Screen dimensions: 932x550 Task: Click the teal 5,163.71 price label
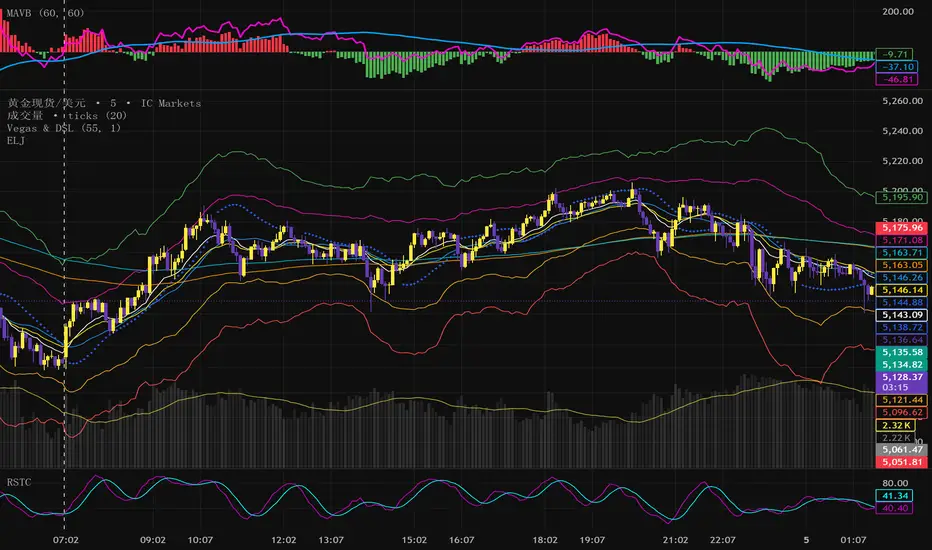point(902,253)
